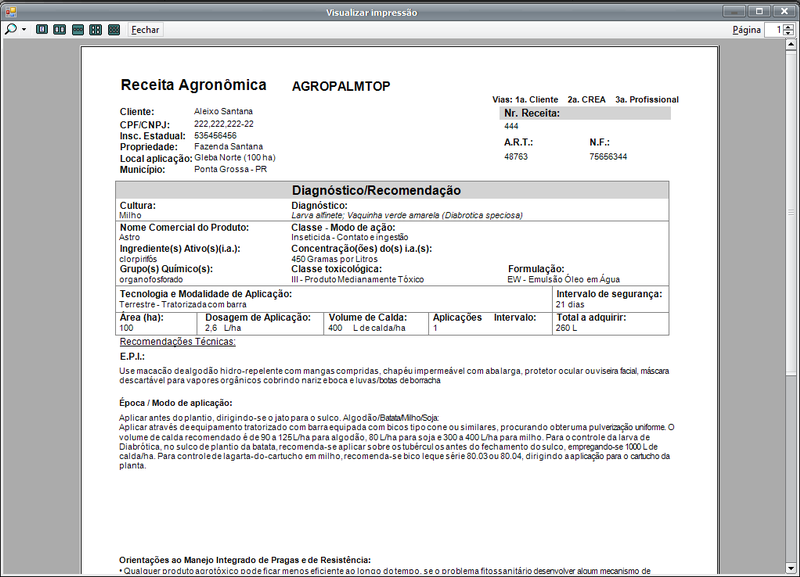Click the Recomendações Técnicas underlined heading
This screenshot has height=577, width=800.
point(178,341)
